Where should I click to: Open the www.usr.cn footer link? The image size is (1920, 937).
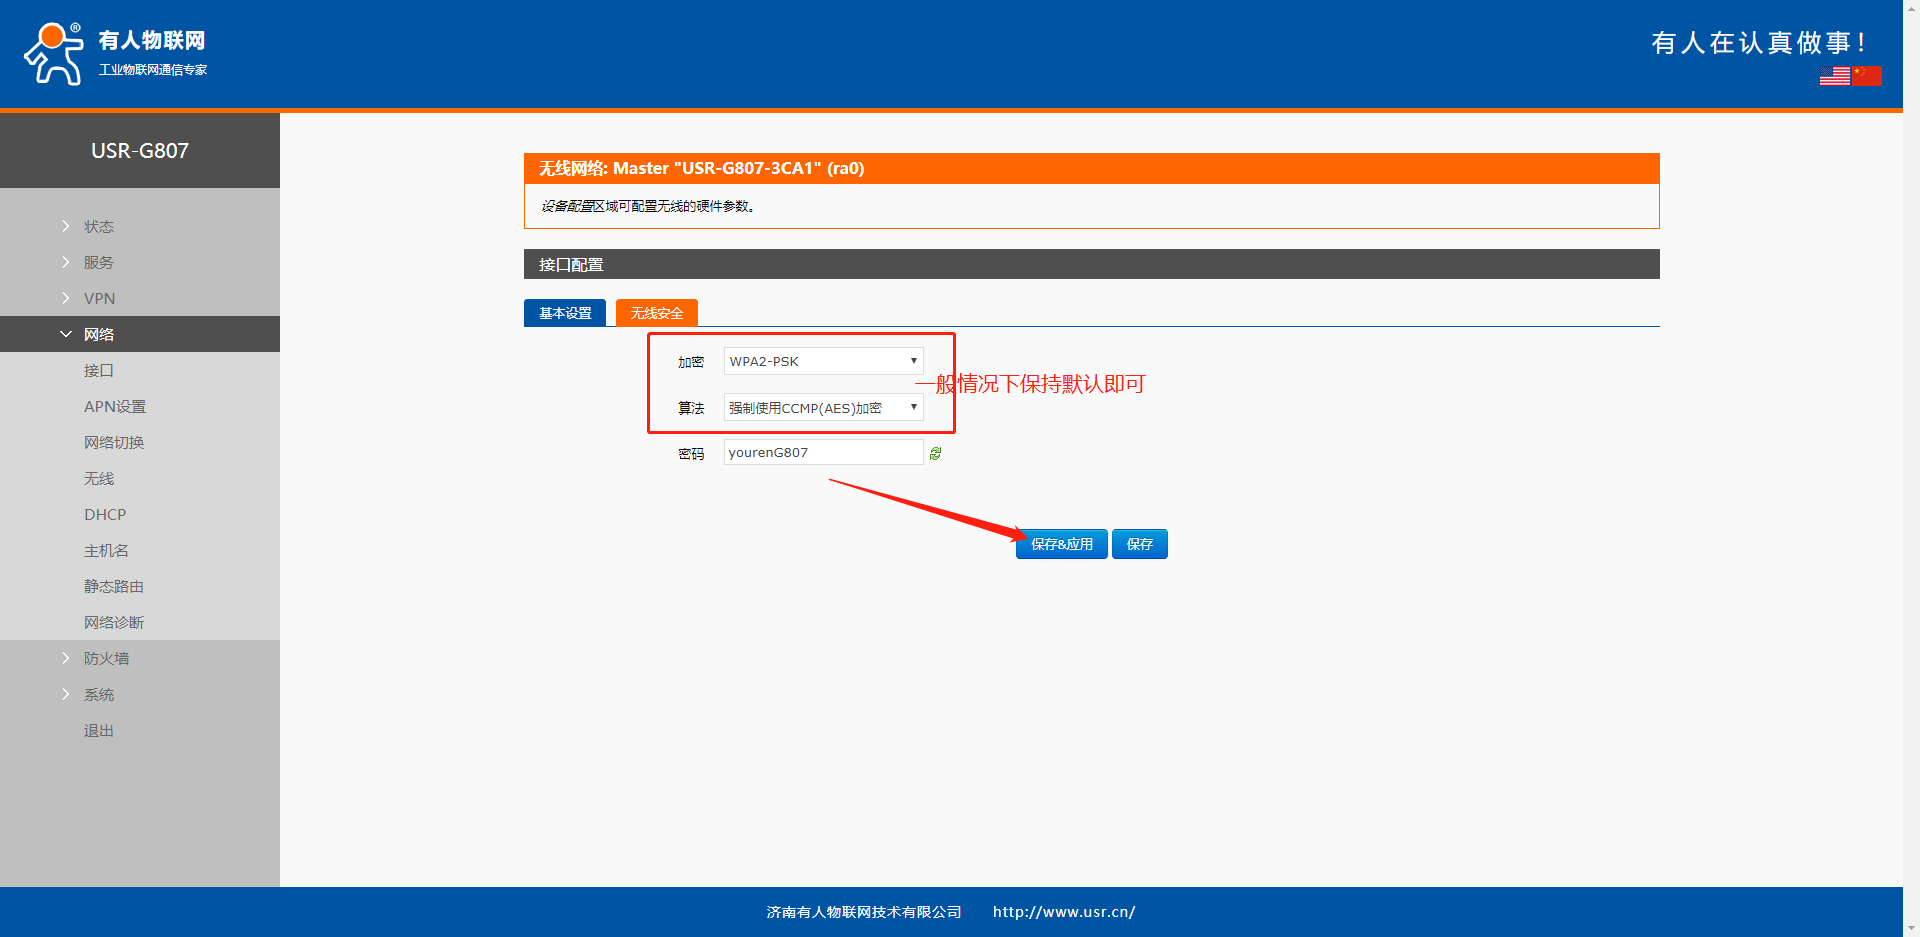(x=1063, y=912)
